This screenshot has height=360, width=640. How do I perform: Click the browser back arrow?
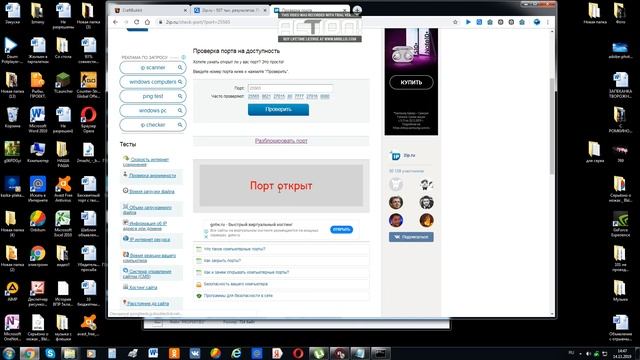[116, 22]
